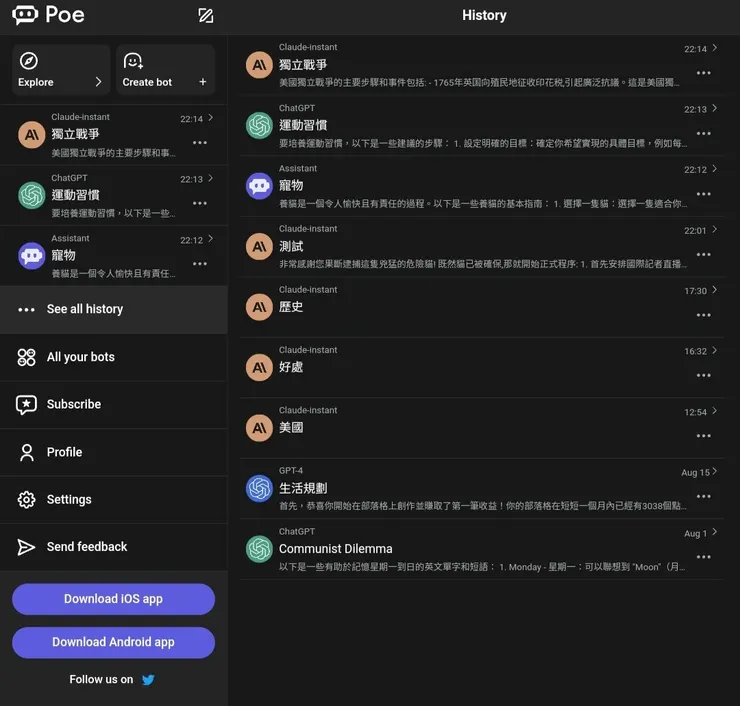Open history 運動習慣 ChatGPT avatar
Image resolution: width=740 pixels, height=706 pixels.
click(x=260, y=125)
